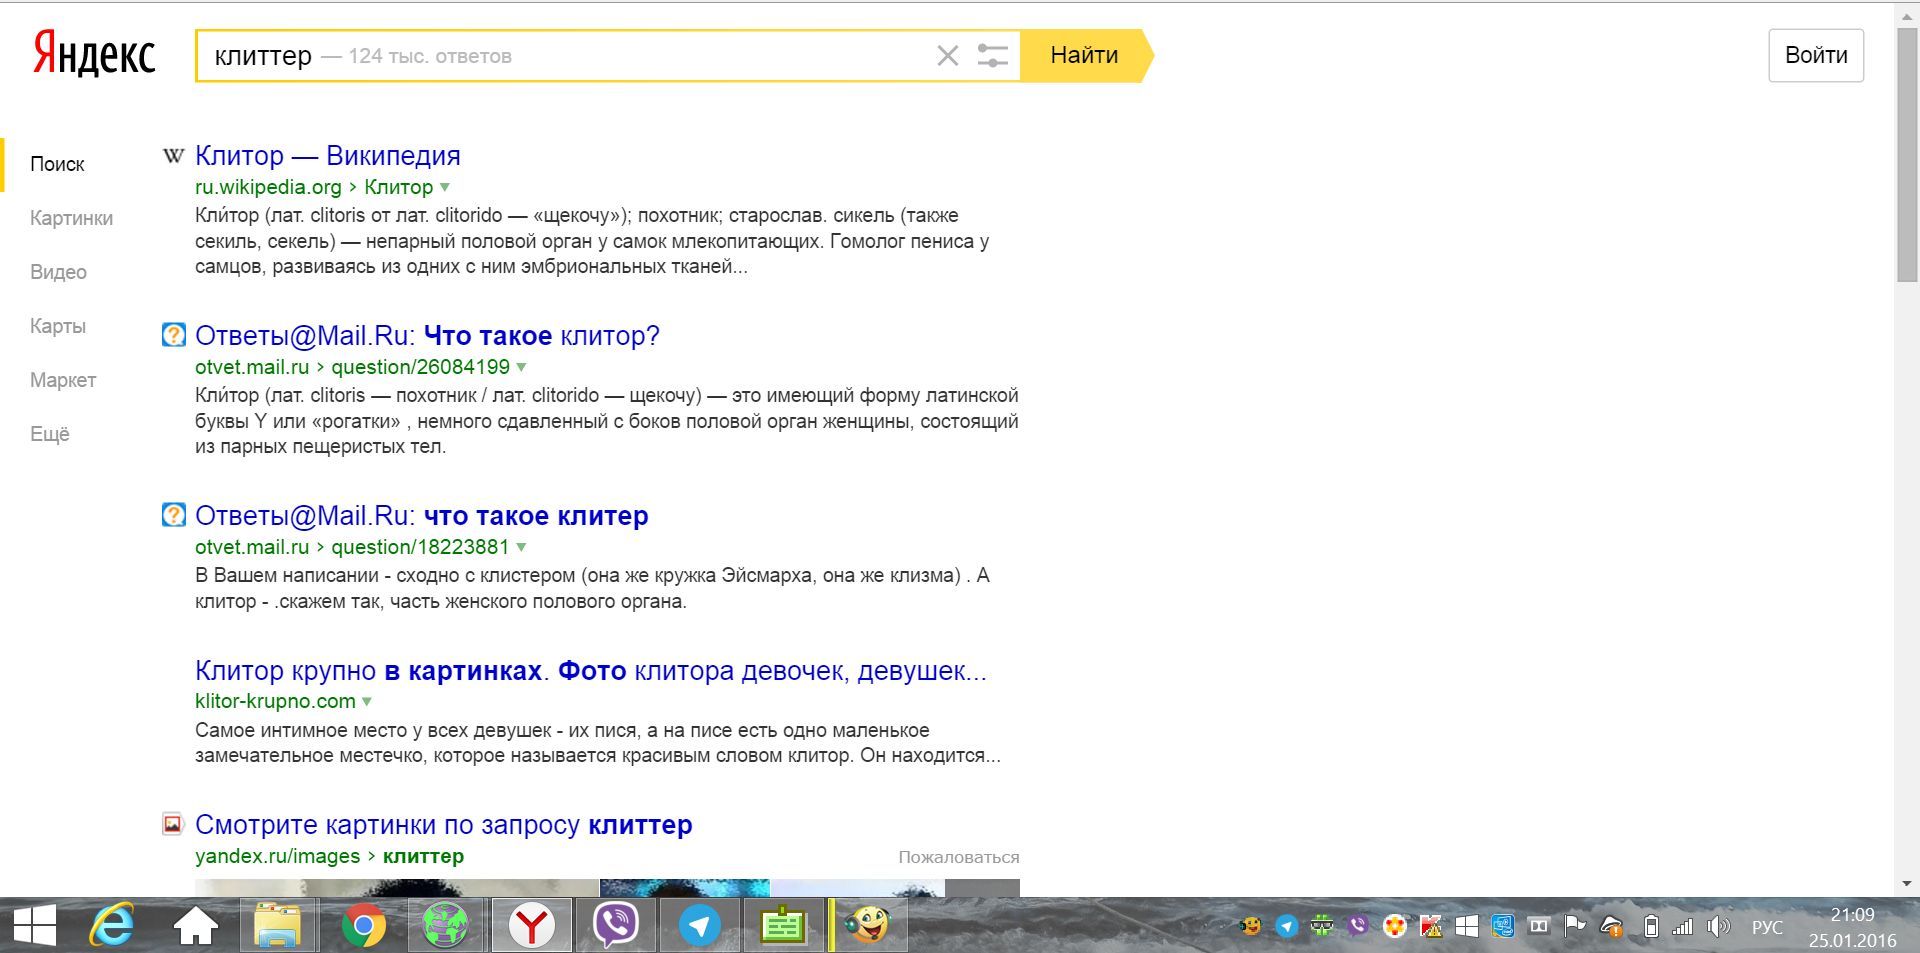Viewport: 1920px width, 953px height.
Task: Clear the search query with the X icon
Action: pyautogui.click(x=947, y=56)
